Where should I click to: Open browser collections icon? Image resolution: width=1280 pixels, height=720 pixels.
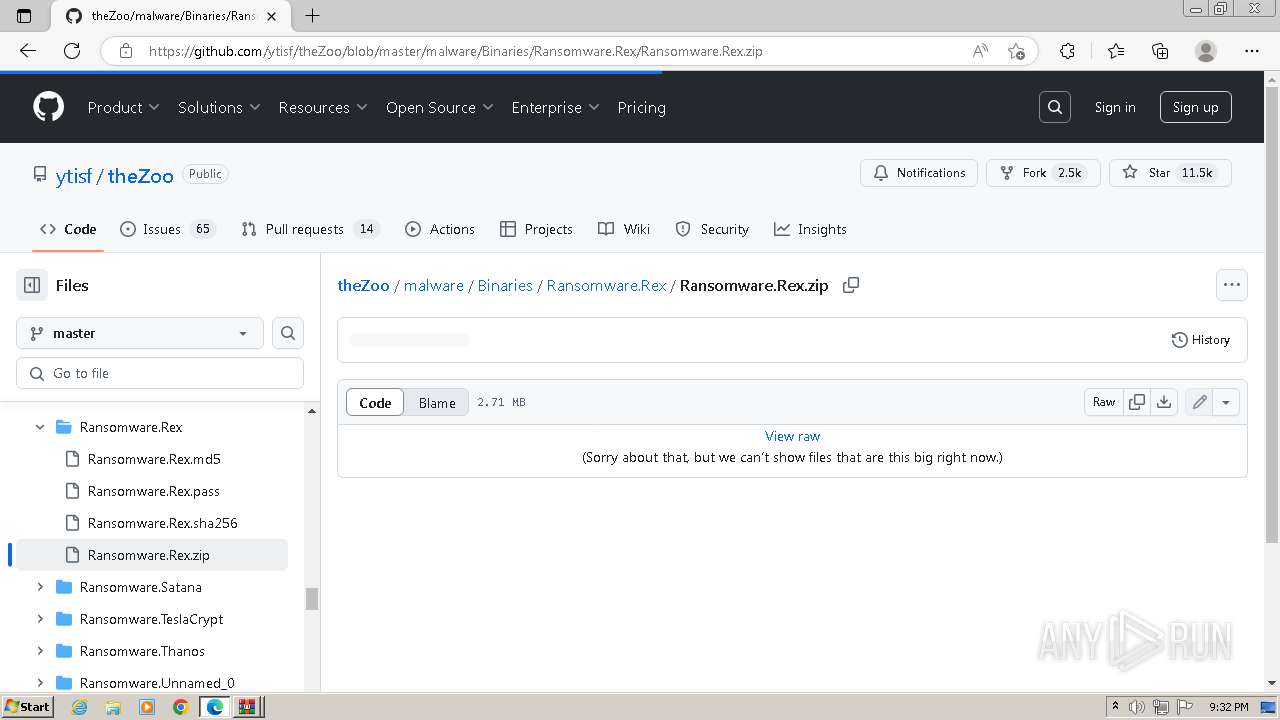[x=1160, y=51]
